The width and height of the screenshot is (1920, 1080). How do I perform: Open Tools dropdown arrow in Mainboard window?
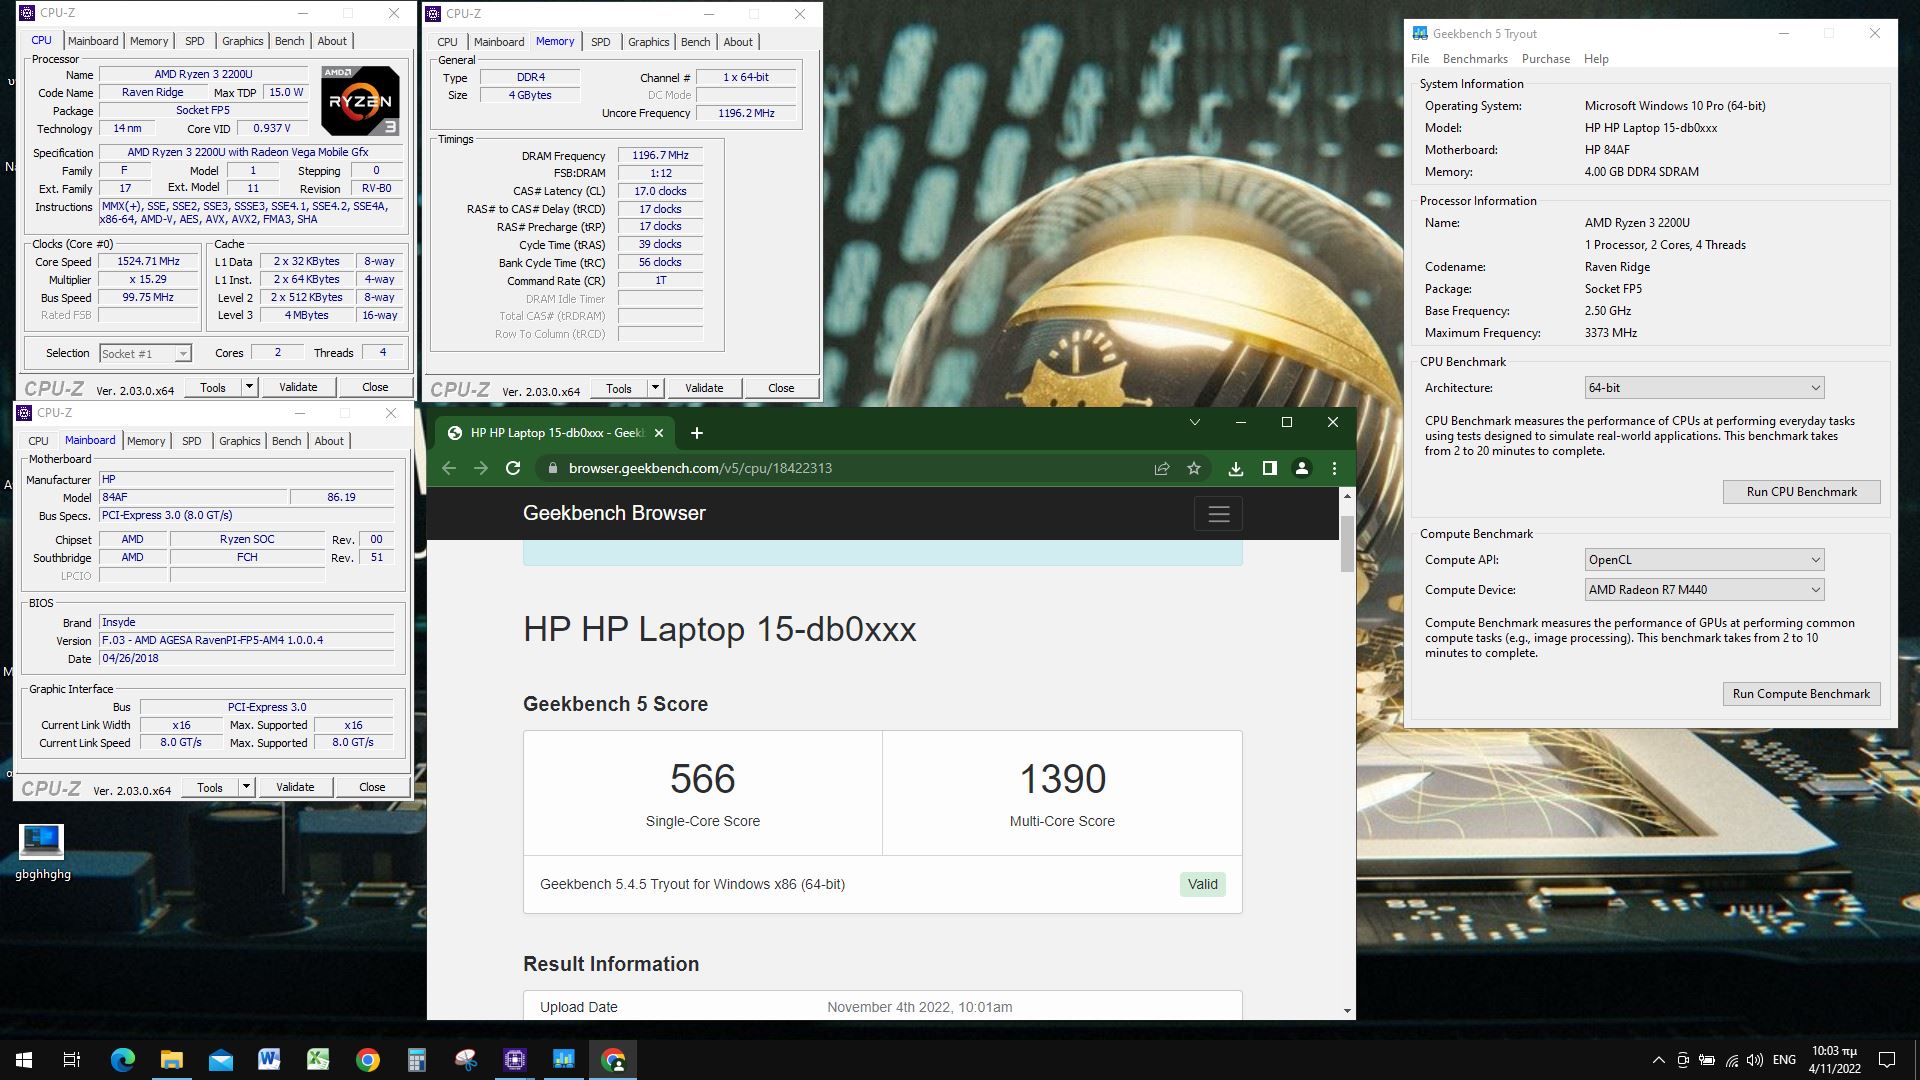click(x=246, y=787)
